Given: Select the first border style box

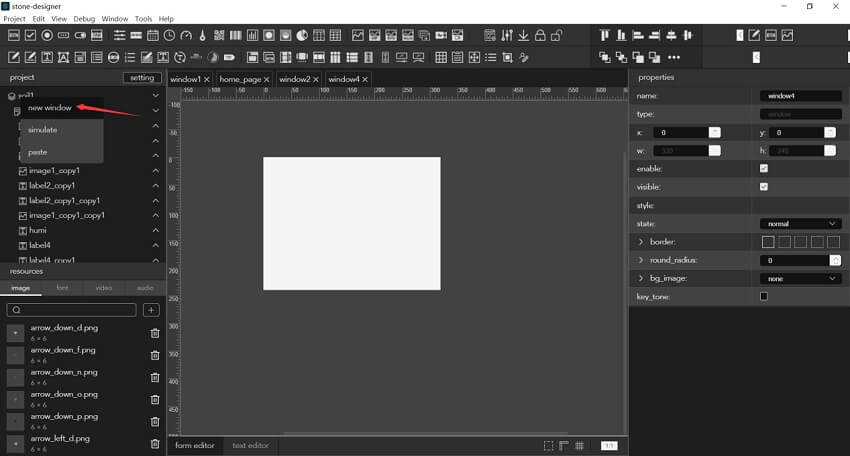Looking at the screenshot, I should point(768,242).
